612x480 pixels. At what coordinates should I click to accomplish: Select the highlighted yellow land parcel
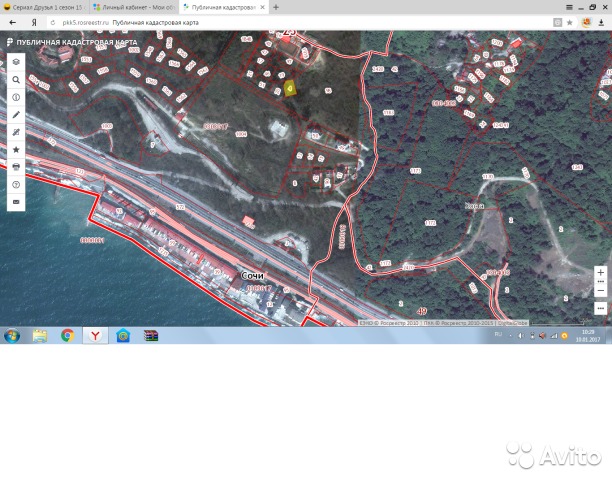click(x=290, y=89)
